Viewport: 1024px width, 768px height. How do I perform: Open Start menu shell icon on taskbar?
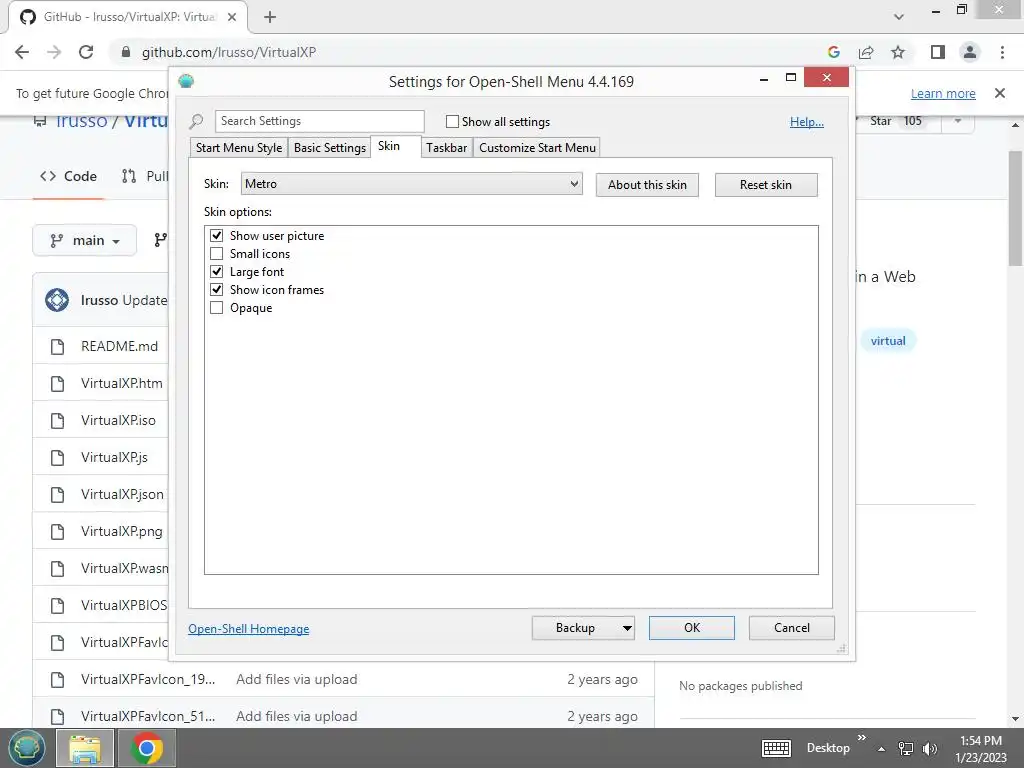coord(26,748)
